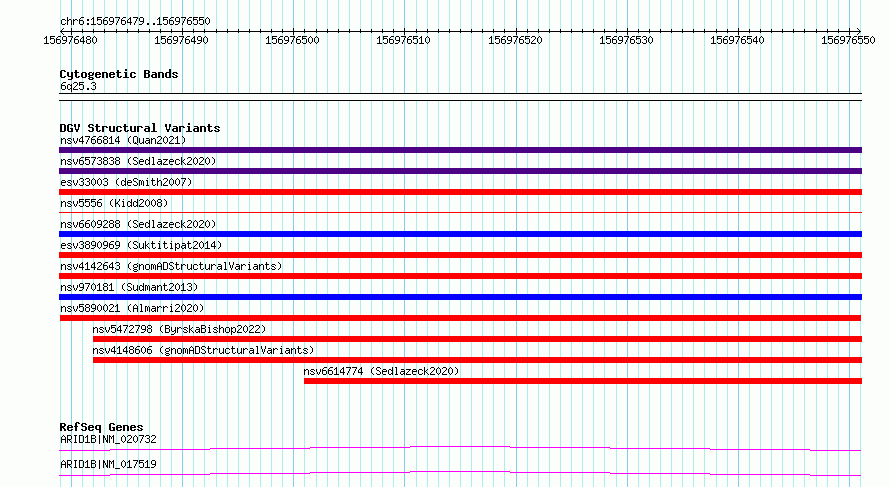Click ruler position 156976490
Screen dimensions: 890x487
coord(181,40)
